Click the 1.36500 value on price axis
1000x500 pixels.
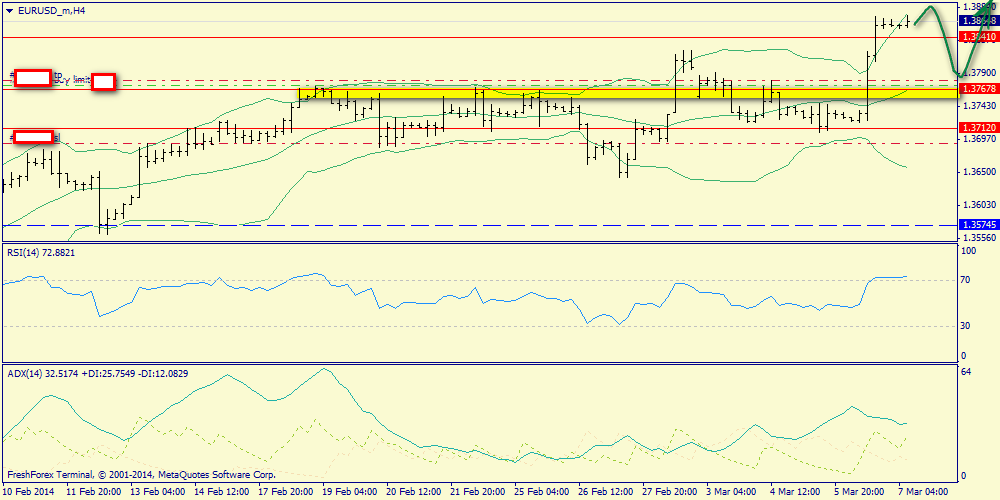pos(979,172)
